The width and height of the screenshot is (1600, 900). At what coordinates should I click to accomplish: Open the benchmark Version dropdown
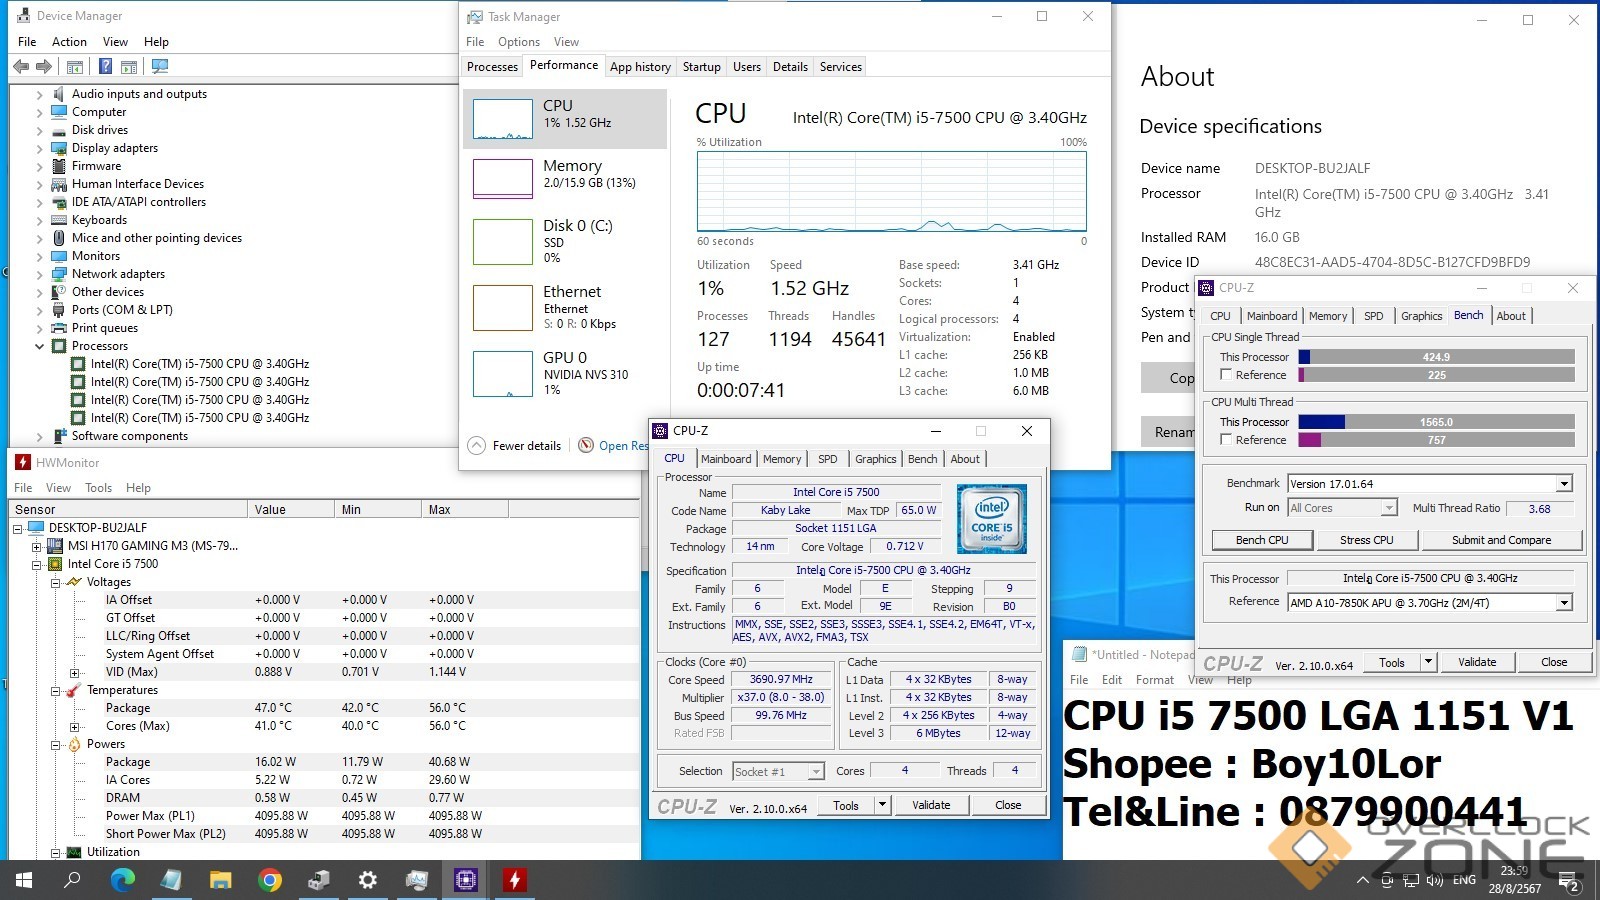1564,484
